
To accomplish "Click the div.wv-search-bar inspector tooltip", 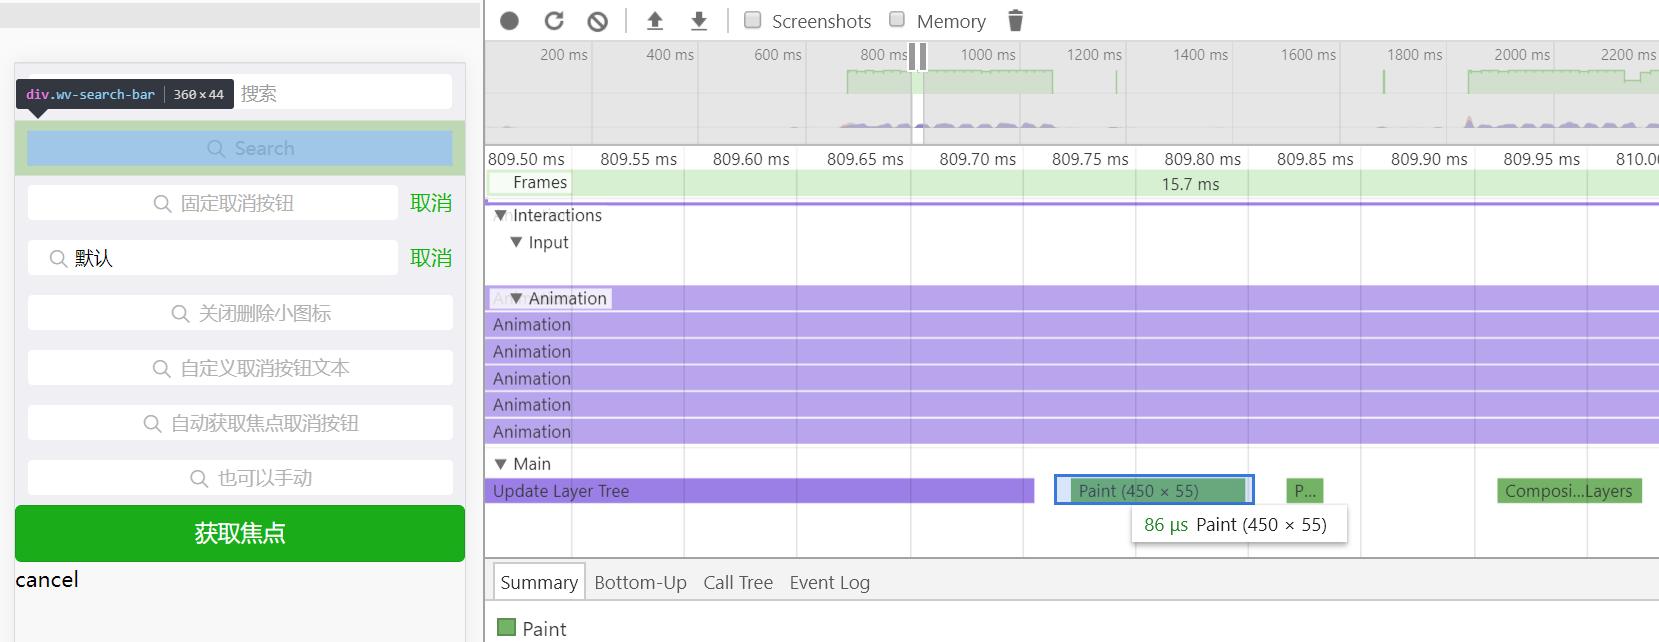I will point(125,94).
